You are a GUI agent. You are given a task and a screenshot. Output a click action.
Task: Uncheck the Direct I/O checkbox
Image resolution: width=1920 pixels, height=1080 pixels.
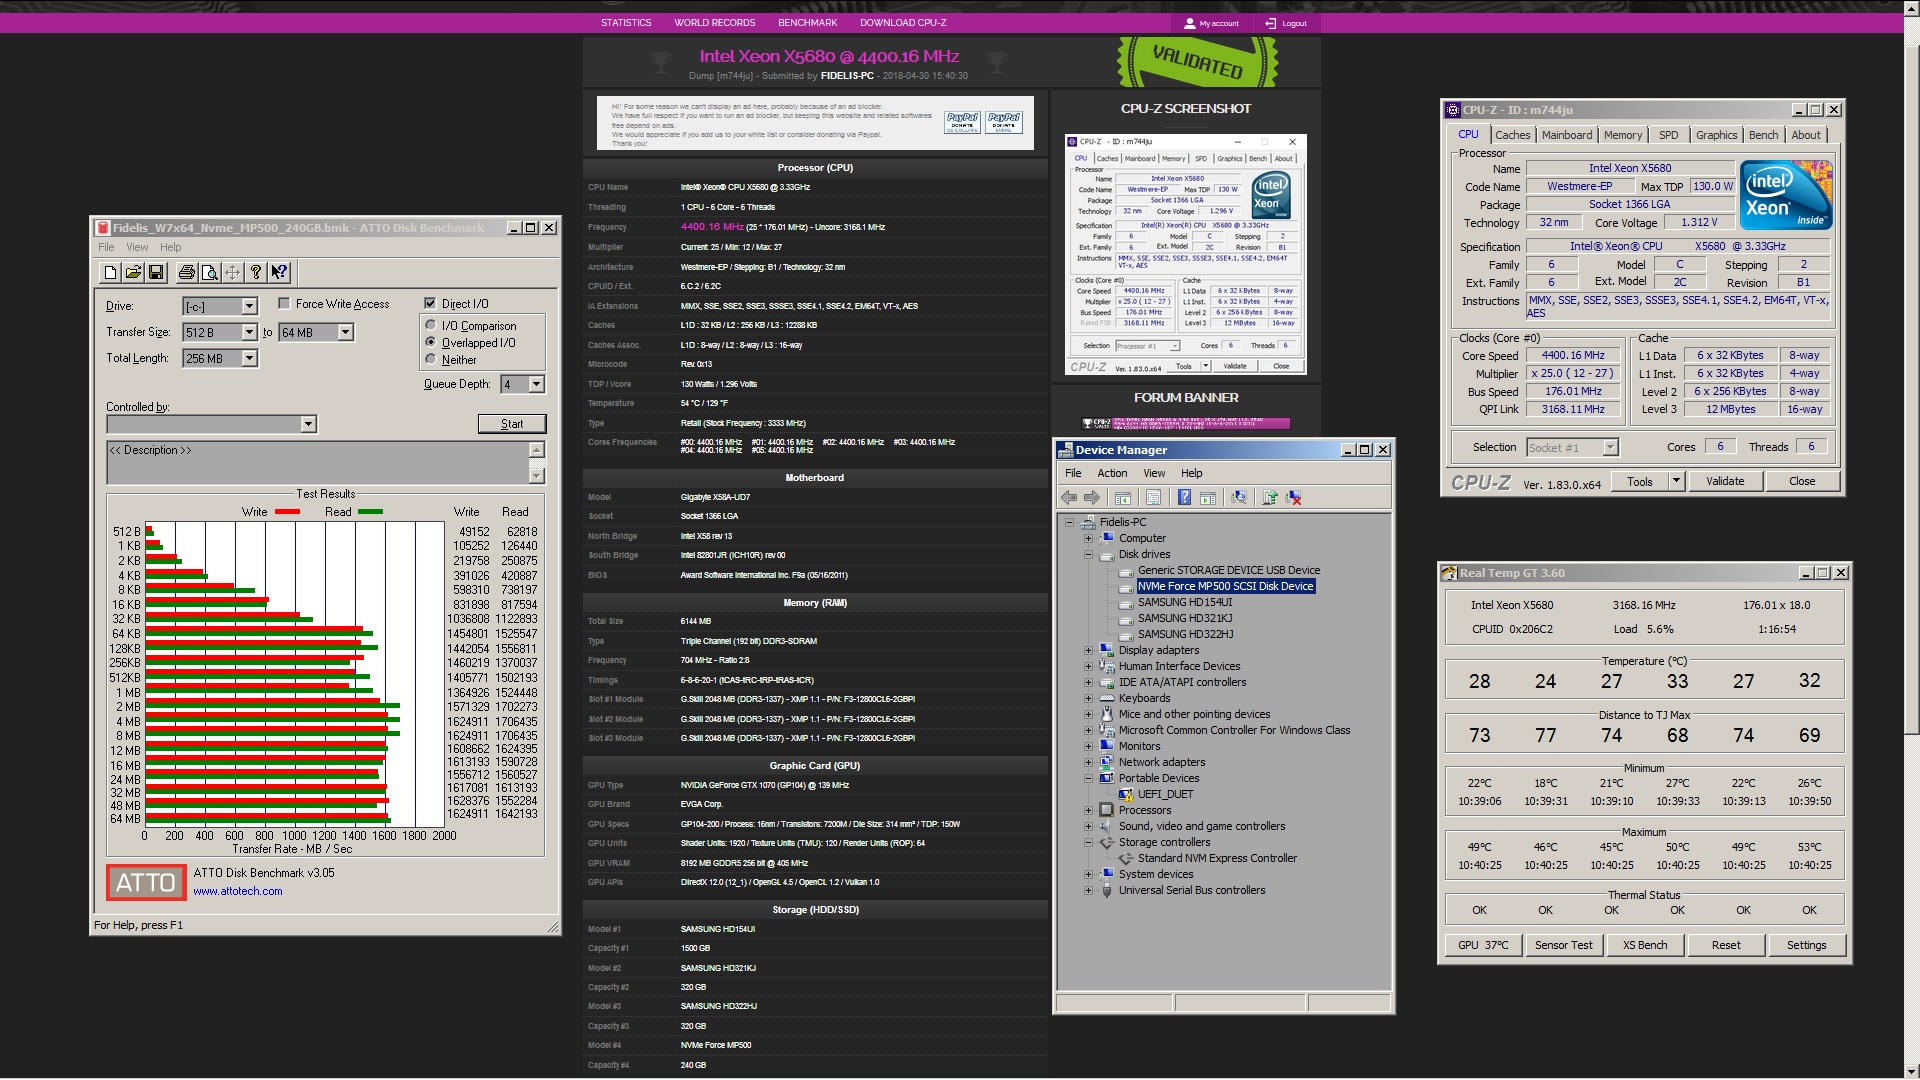point(430,303)
